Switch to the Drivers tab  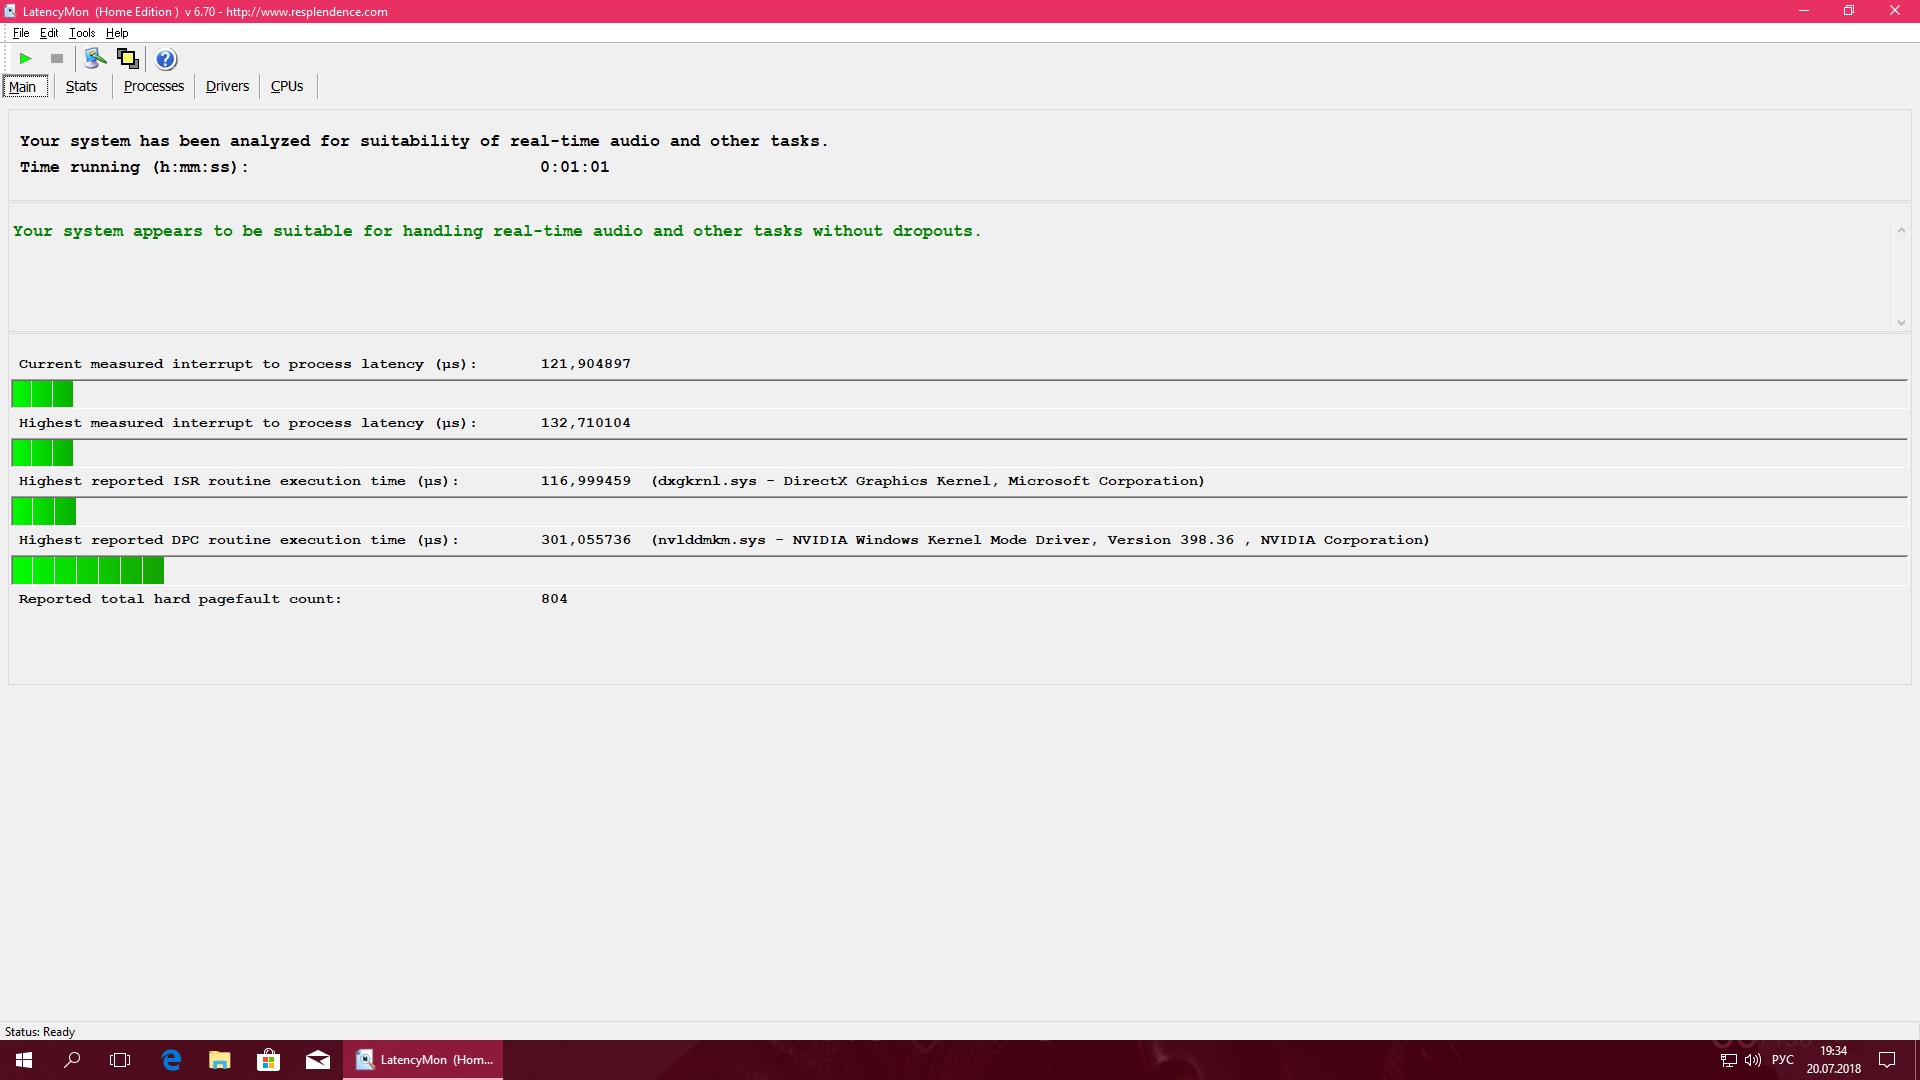[227, 86]
